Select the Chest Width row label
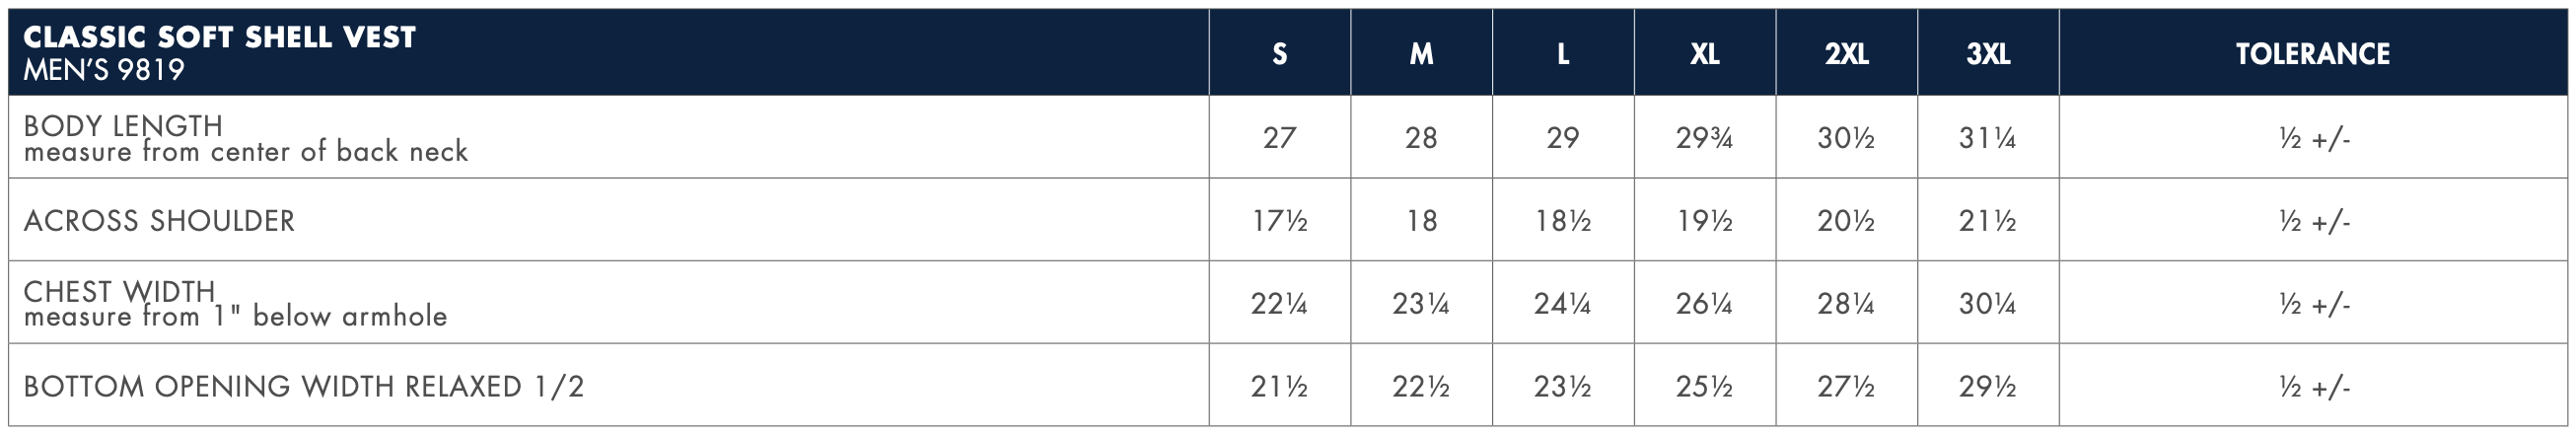The image size is (2576, 434). [119, 291]
